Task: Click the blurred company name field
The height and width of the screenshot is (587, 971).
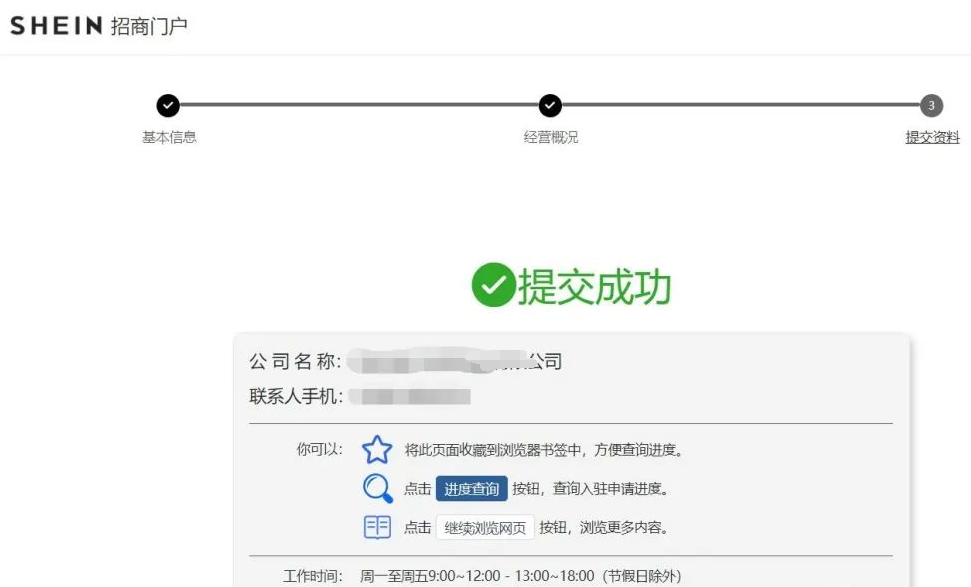Action: (x=440, y=361)
